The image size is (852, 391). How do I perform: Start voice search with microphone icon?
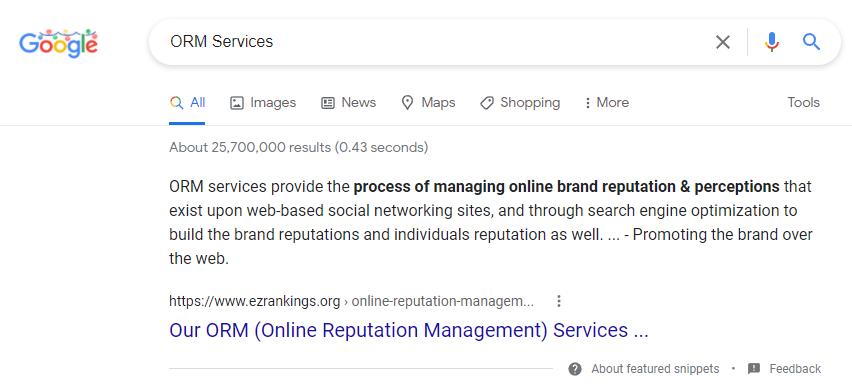tap(772, 42)
